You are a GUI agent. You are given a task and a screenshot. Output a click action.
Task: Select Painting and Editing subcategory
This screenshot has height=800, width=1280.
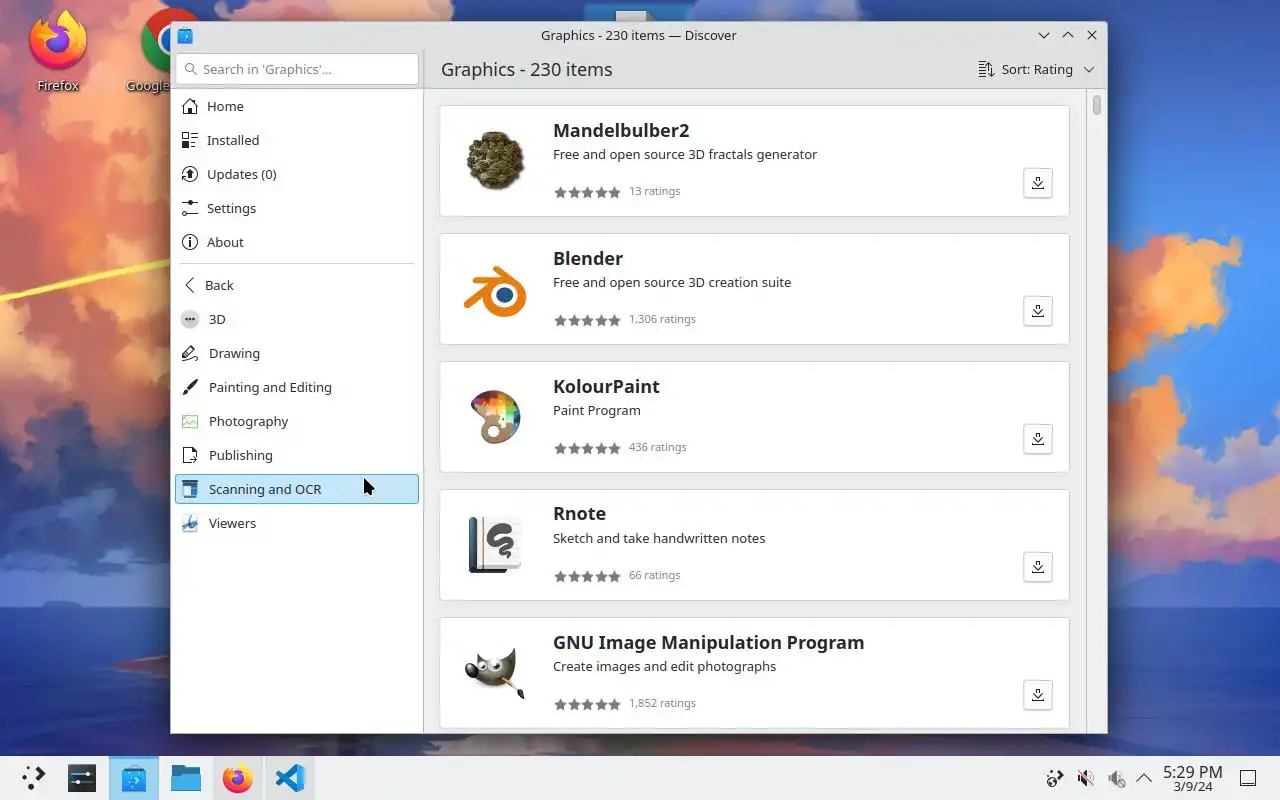[x=297, y=387]
